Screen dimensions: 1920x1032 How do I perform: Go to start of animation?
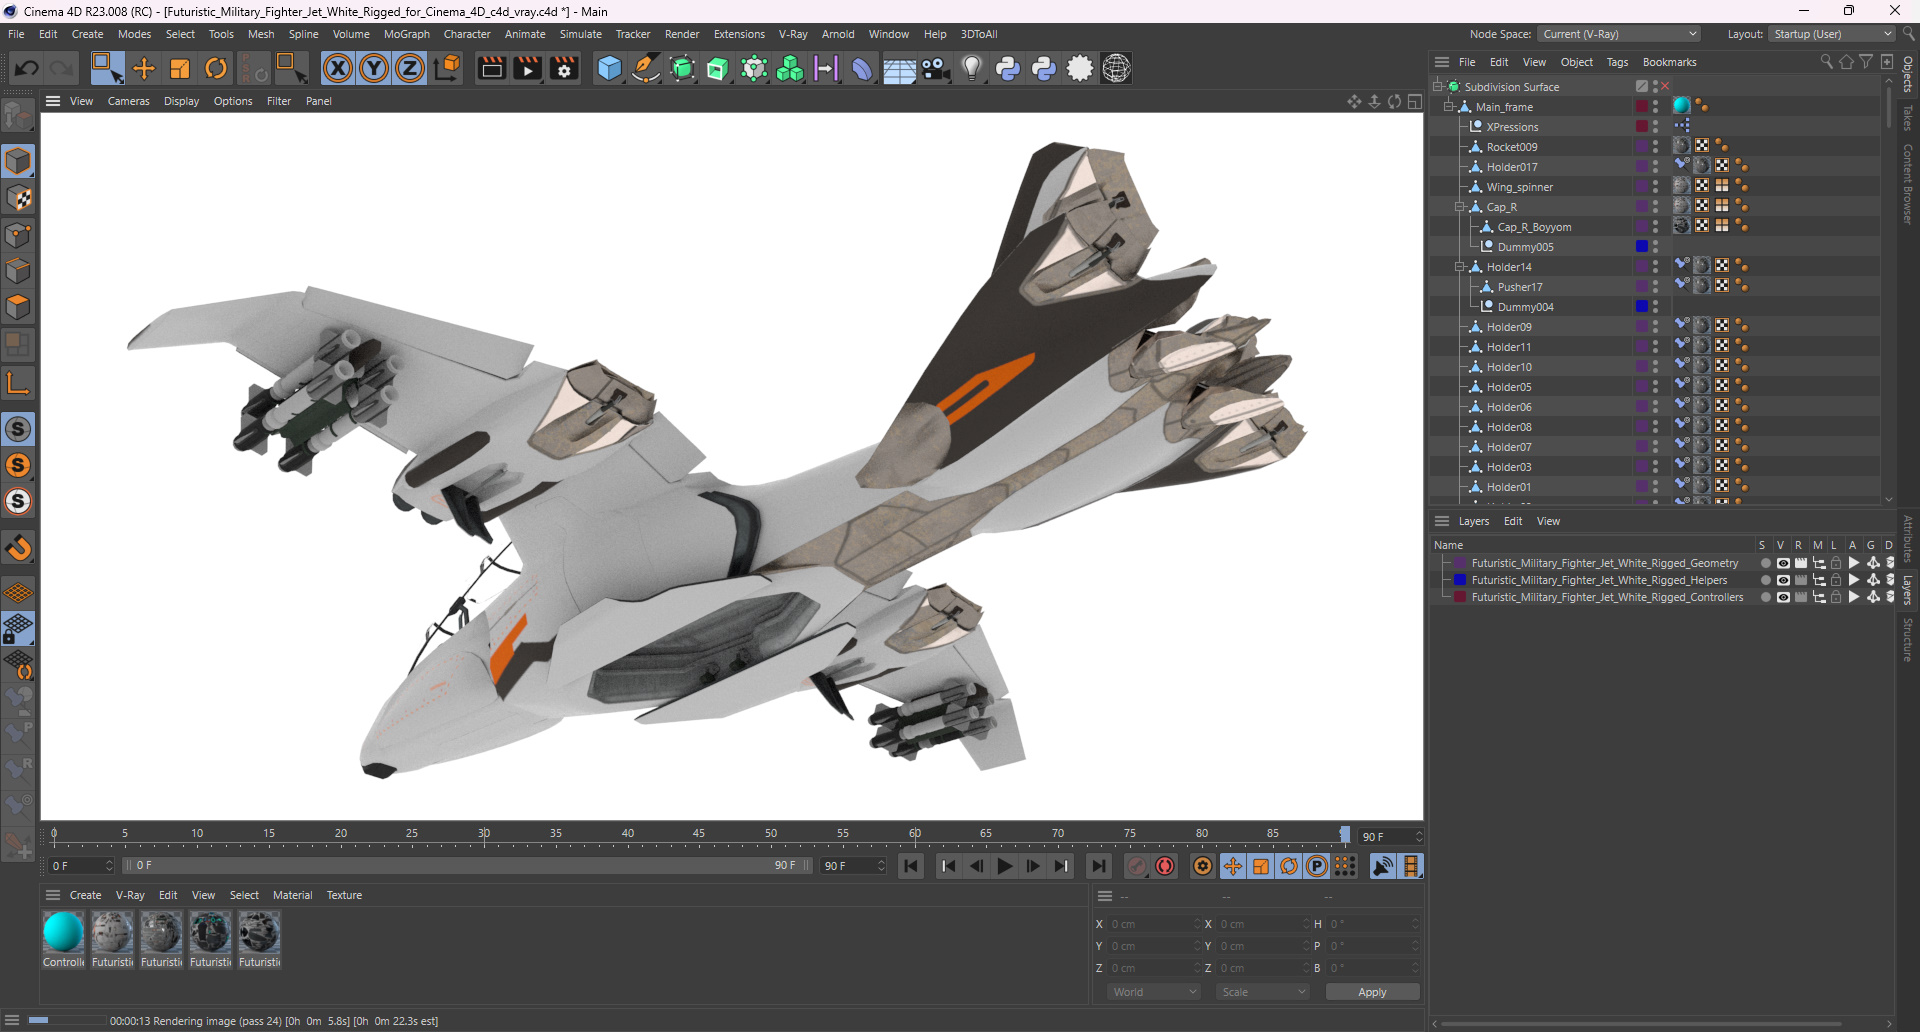click(x=911, y=866)
